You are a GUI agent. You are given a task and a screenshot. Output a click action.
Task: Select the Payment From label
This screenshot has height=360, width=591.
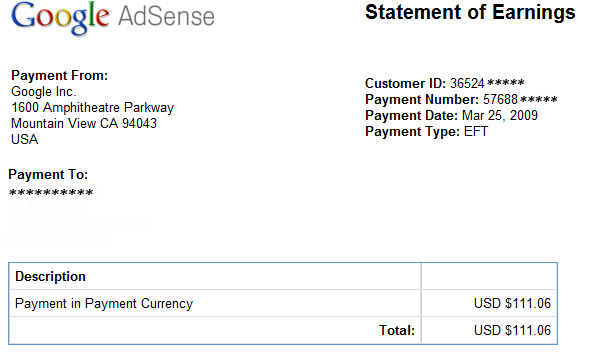point(60,75)
